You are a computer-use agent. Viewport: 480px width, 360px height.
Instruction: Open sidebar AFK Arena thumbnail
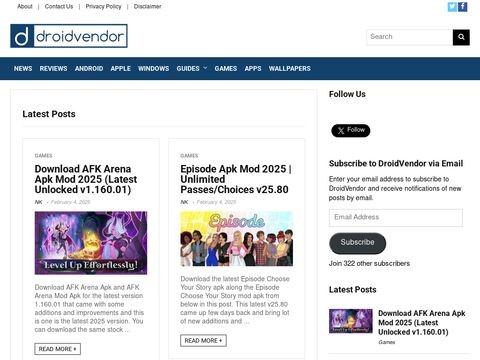point(351,321)
